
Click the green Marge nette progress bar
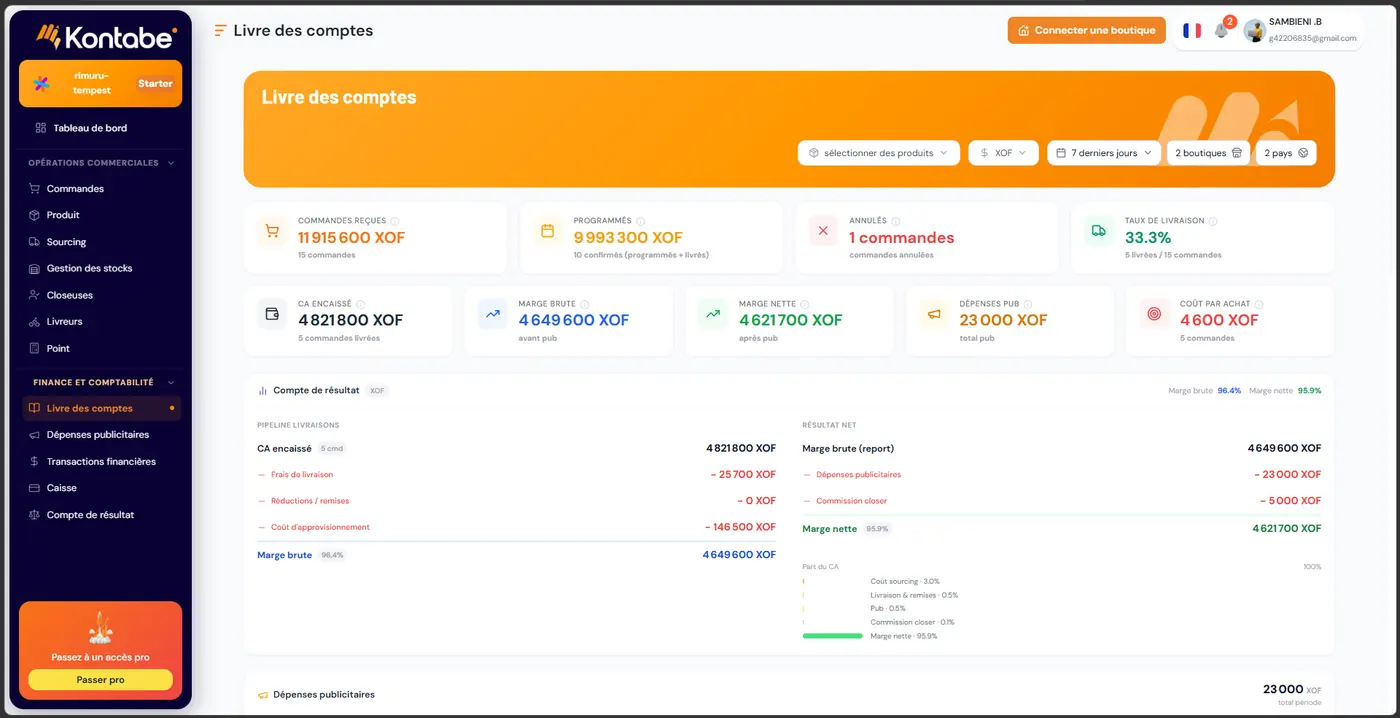point(832,636)
